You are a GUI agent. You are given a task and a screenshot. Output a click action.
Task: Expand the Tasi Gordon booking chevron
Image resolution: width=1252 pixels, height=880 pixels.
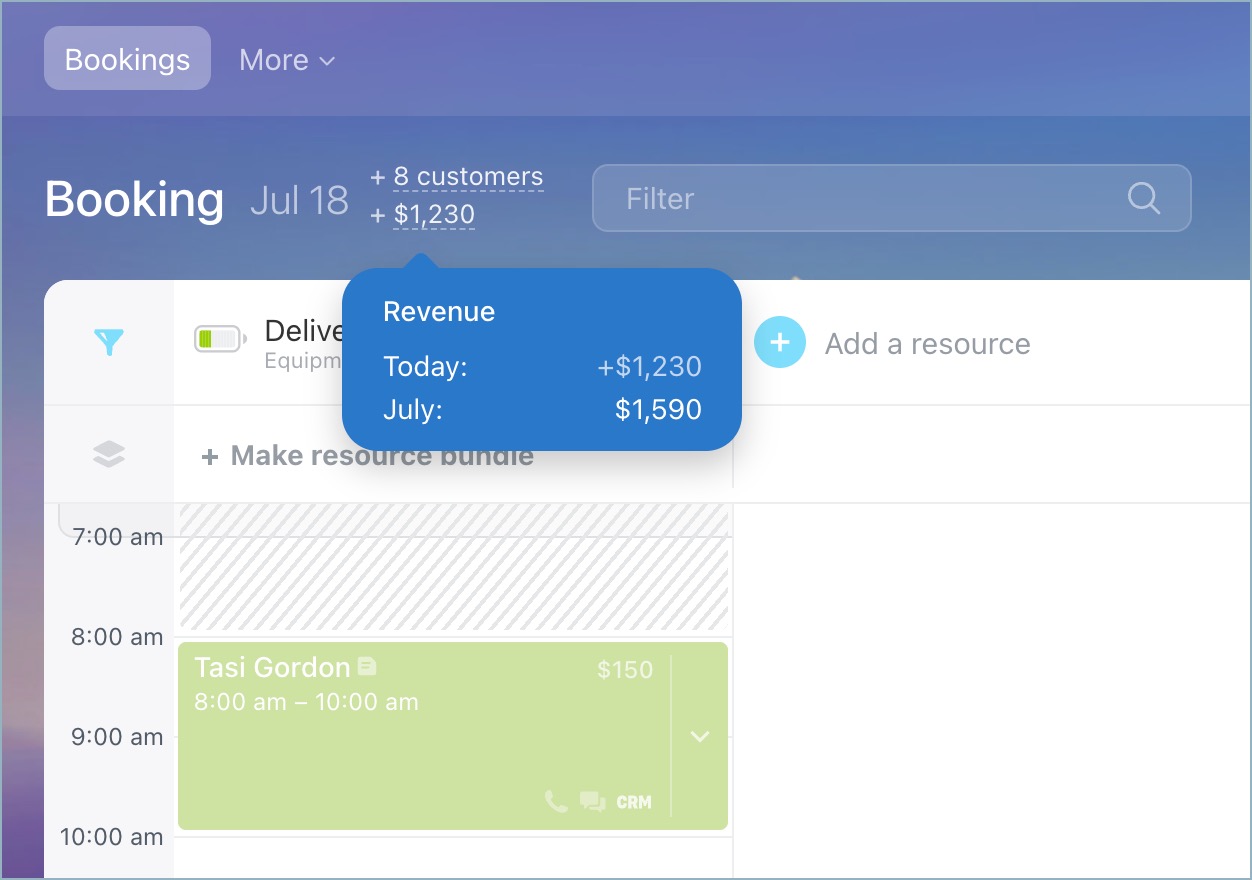pyautogui.click(x=700, y=737)
